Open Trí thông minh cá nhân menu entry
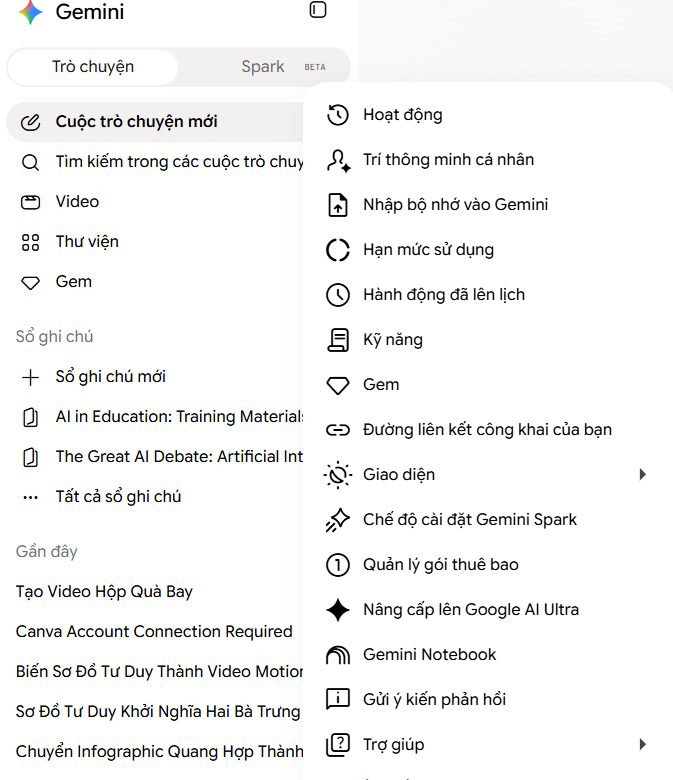The width and height of the screenshot is (673, 780). [487, 160]
